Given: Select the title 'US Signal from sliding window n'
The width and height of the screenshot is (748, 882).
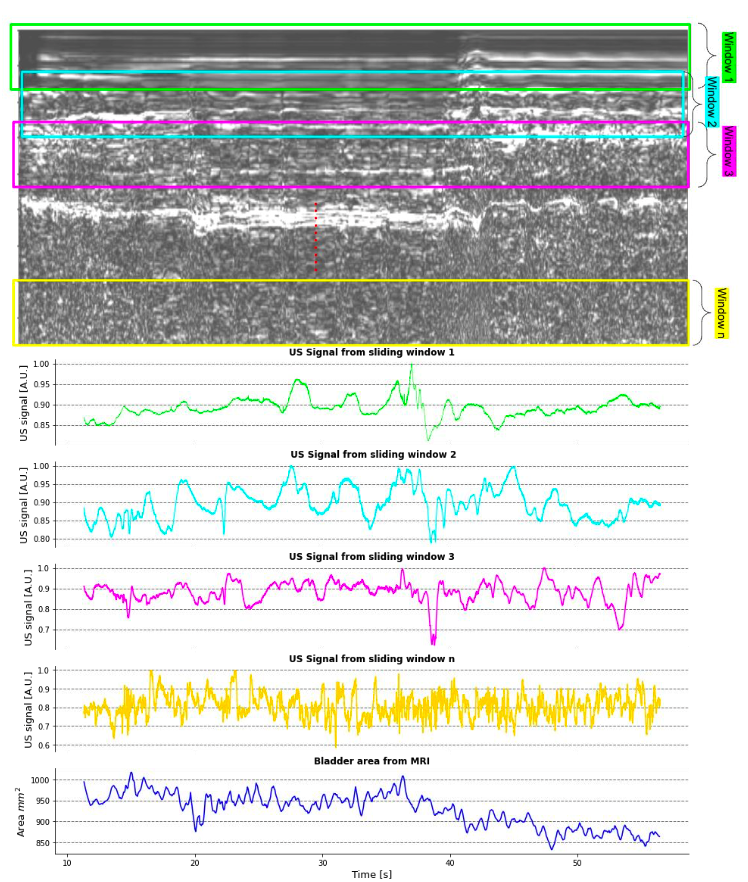Looking at the screenshot, I should coord(371,659).
